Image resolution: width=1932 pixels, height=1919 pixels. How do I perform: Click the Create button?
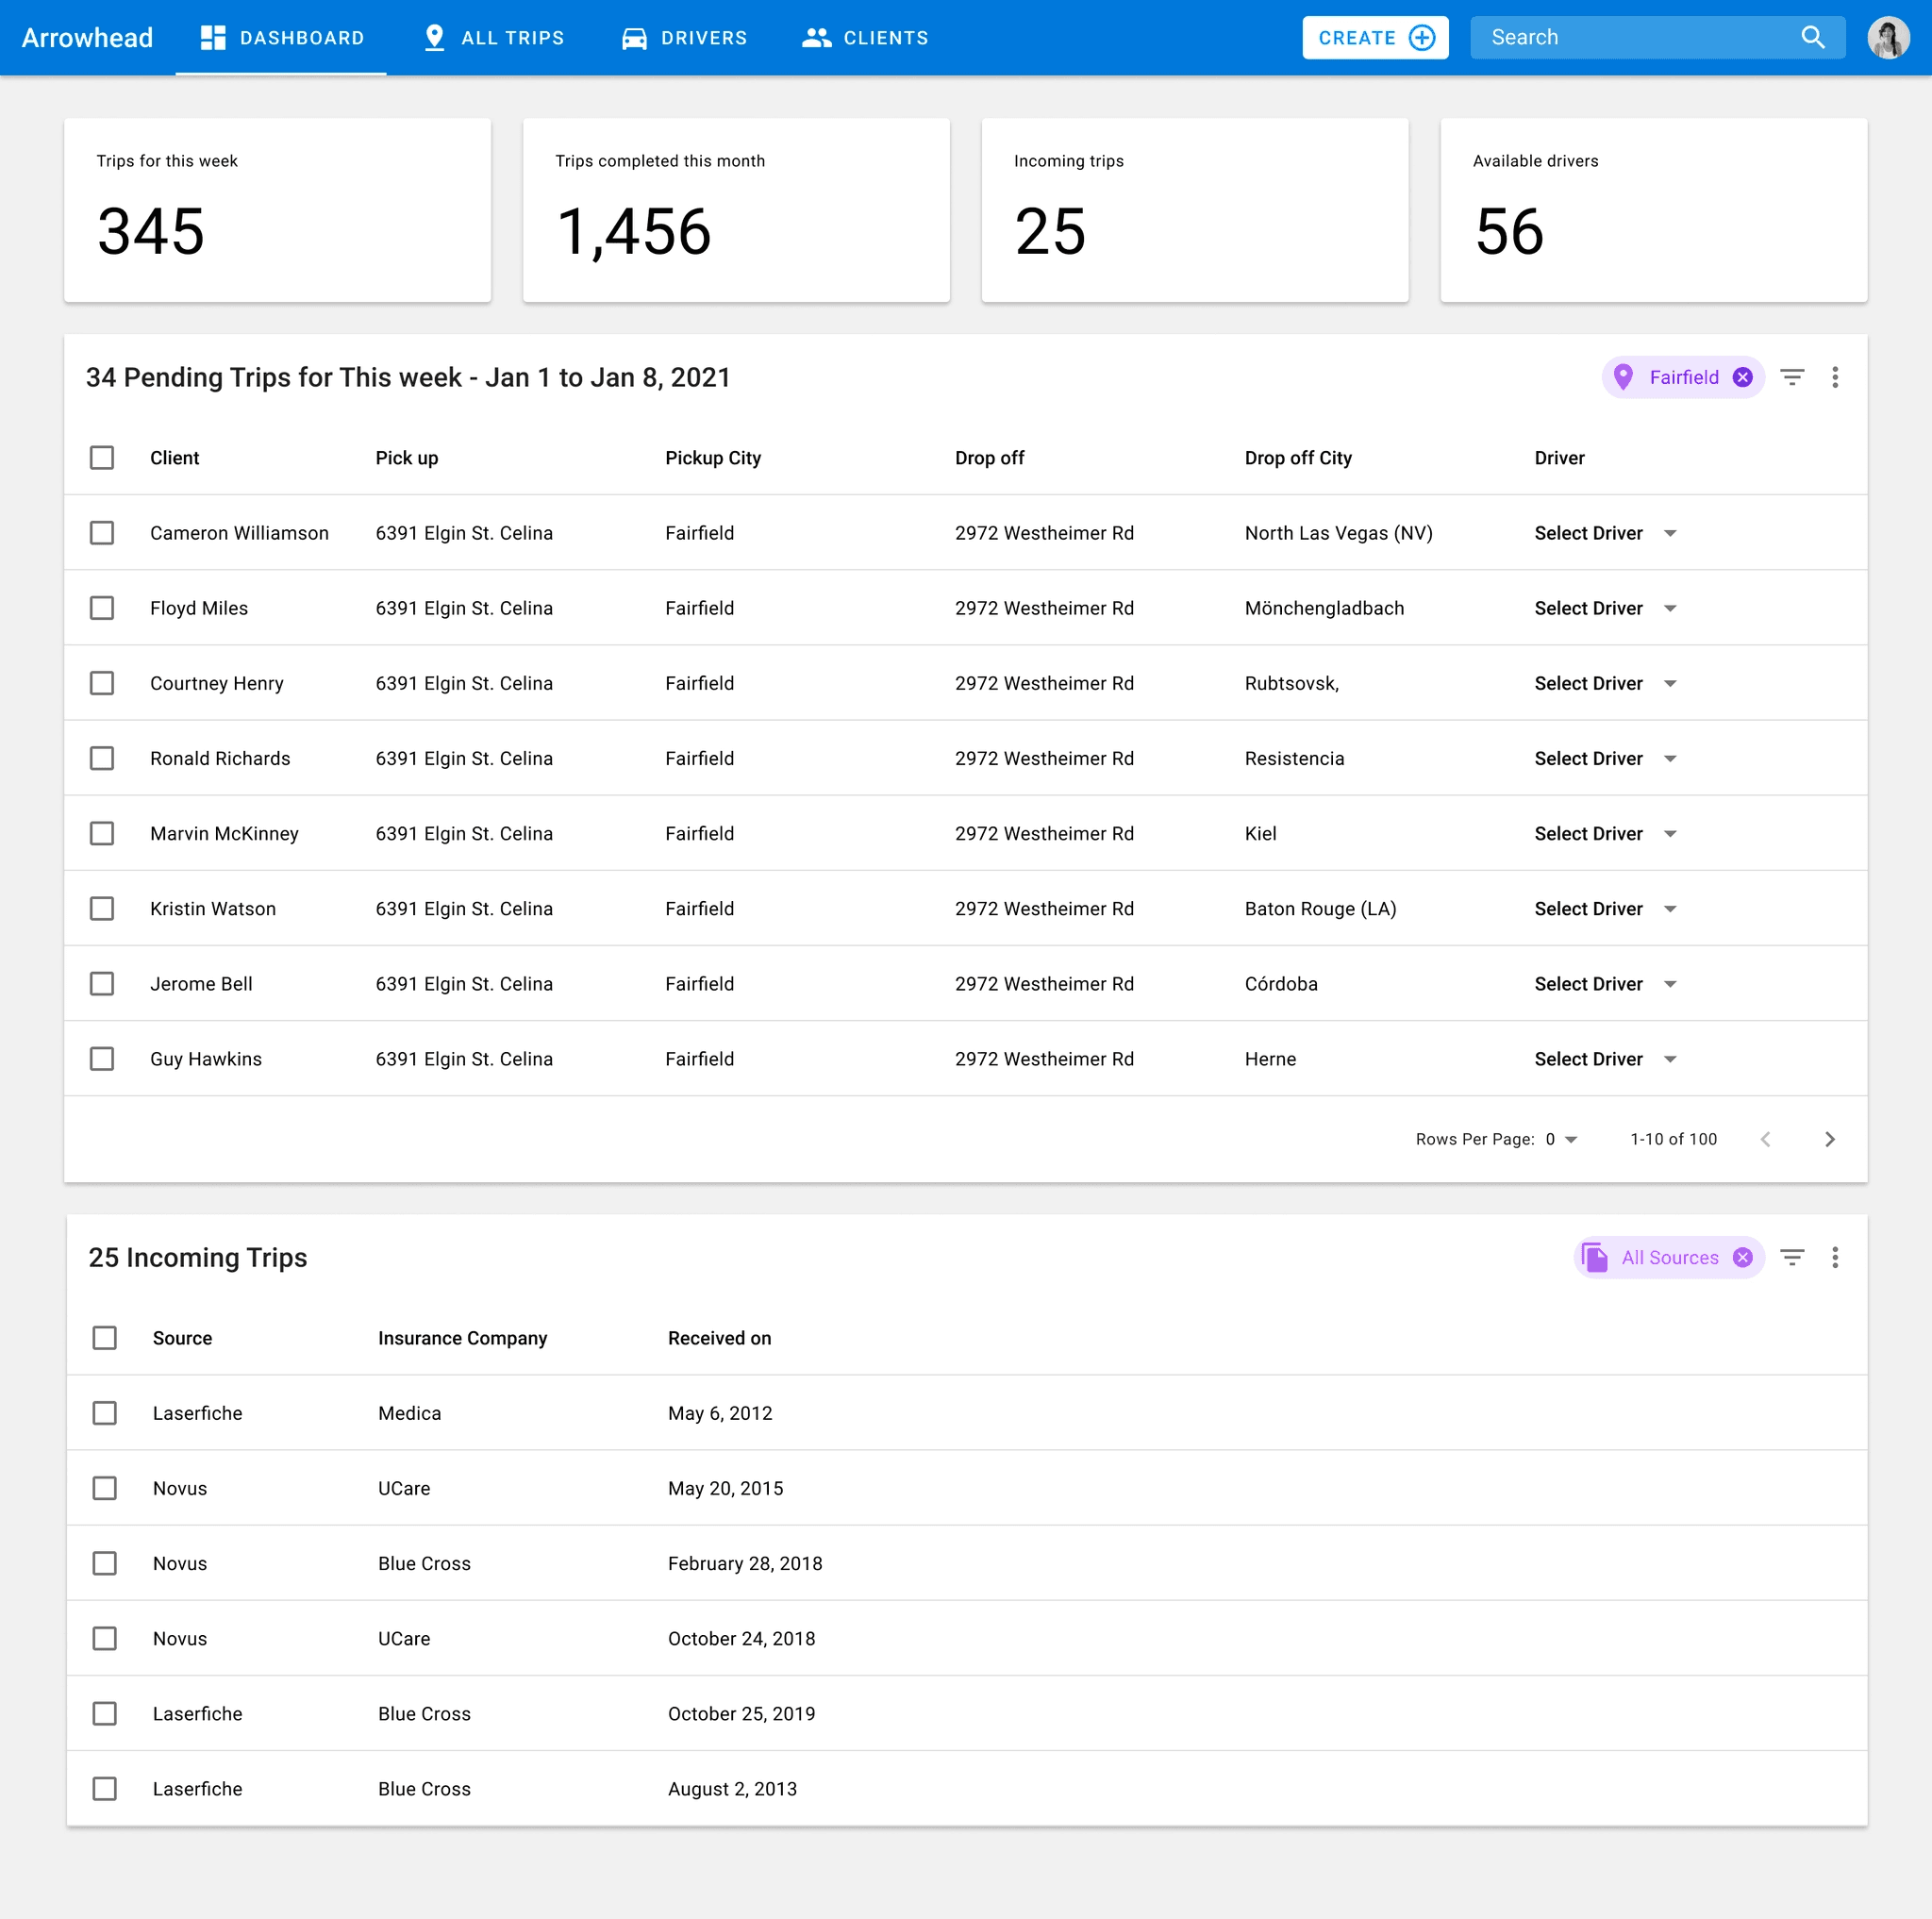point(1375,38)
